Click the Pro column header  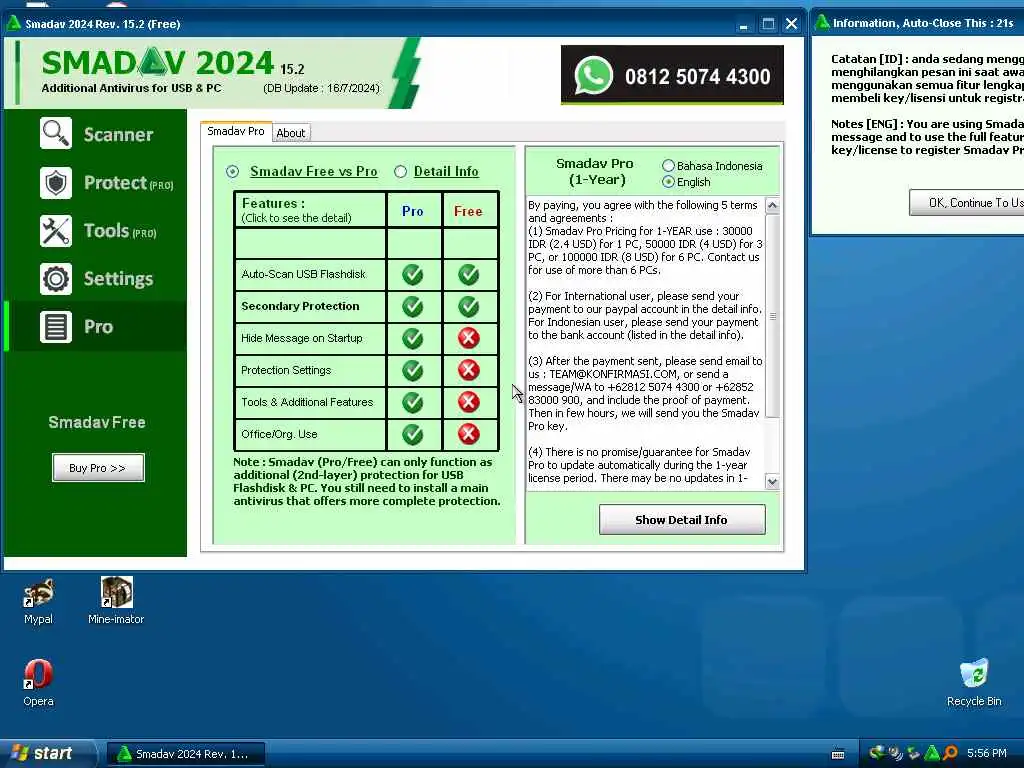pos(413,211)
